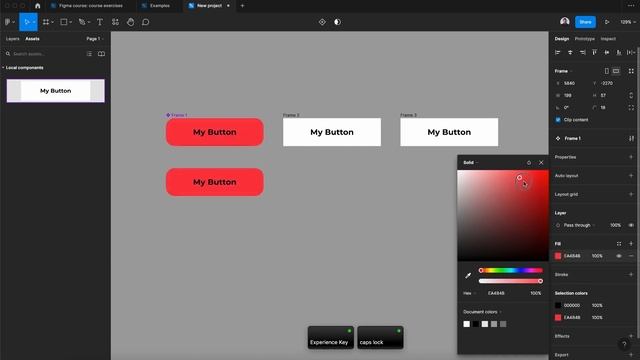640x360 pixels.
Task: Toggle Clip content checkbox
Action: tap(558, 120)
